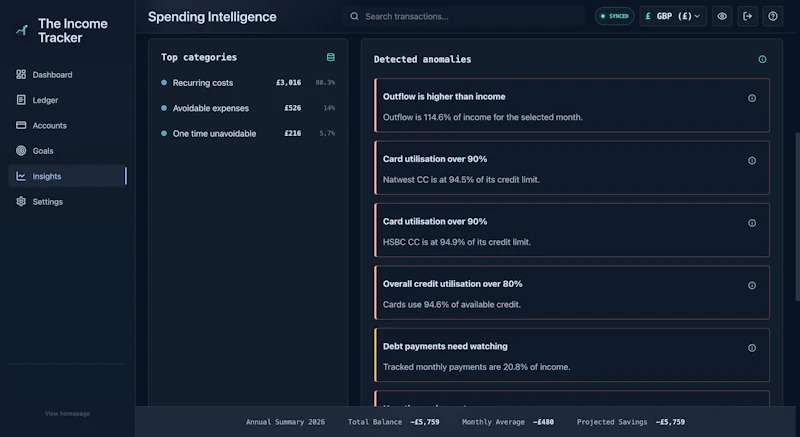Open the Dashboard page
This screenshot has width=800, height=437.
(67, 74)
